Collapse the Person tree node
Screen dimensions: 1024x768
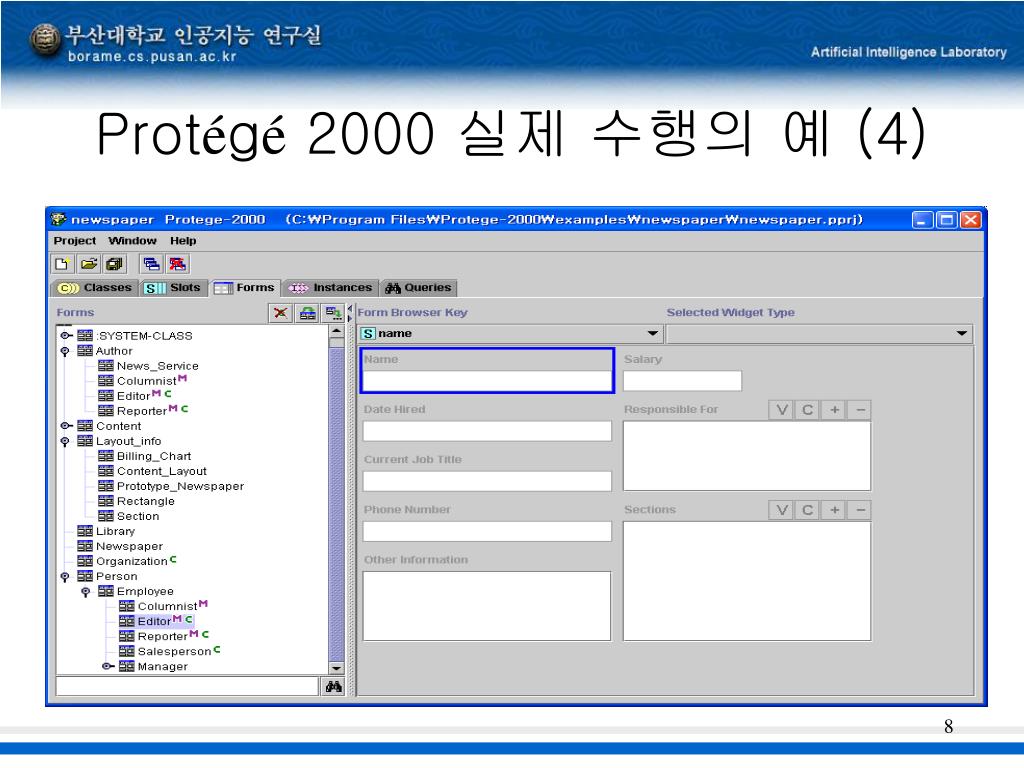click(x=65, y=577)
